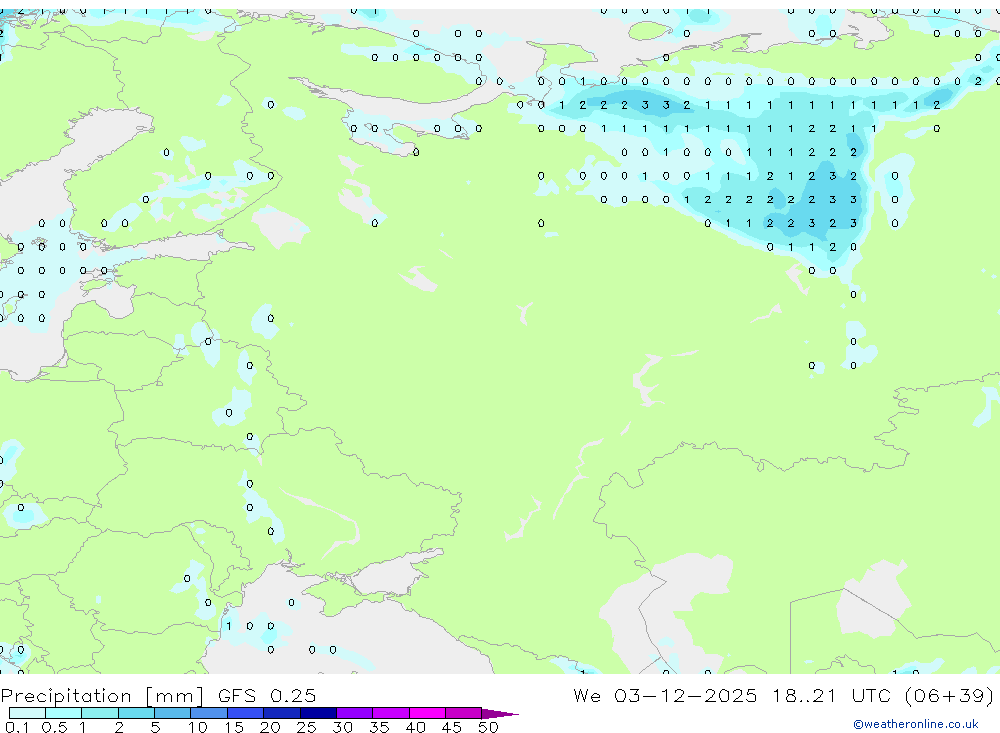Viewport: 1000px width, 733px height.
Task: Click the '40' legend label
Action: coord(415,727)
